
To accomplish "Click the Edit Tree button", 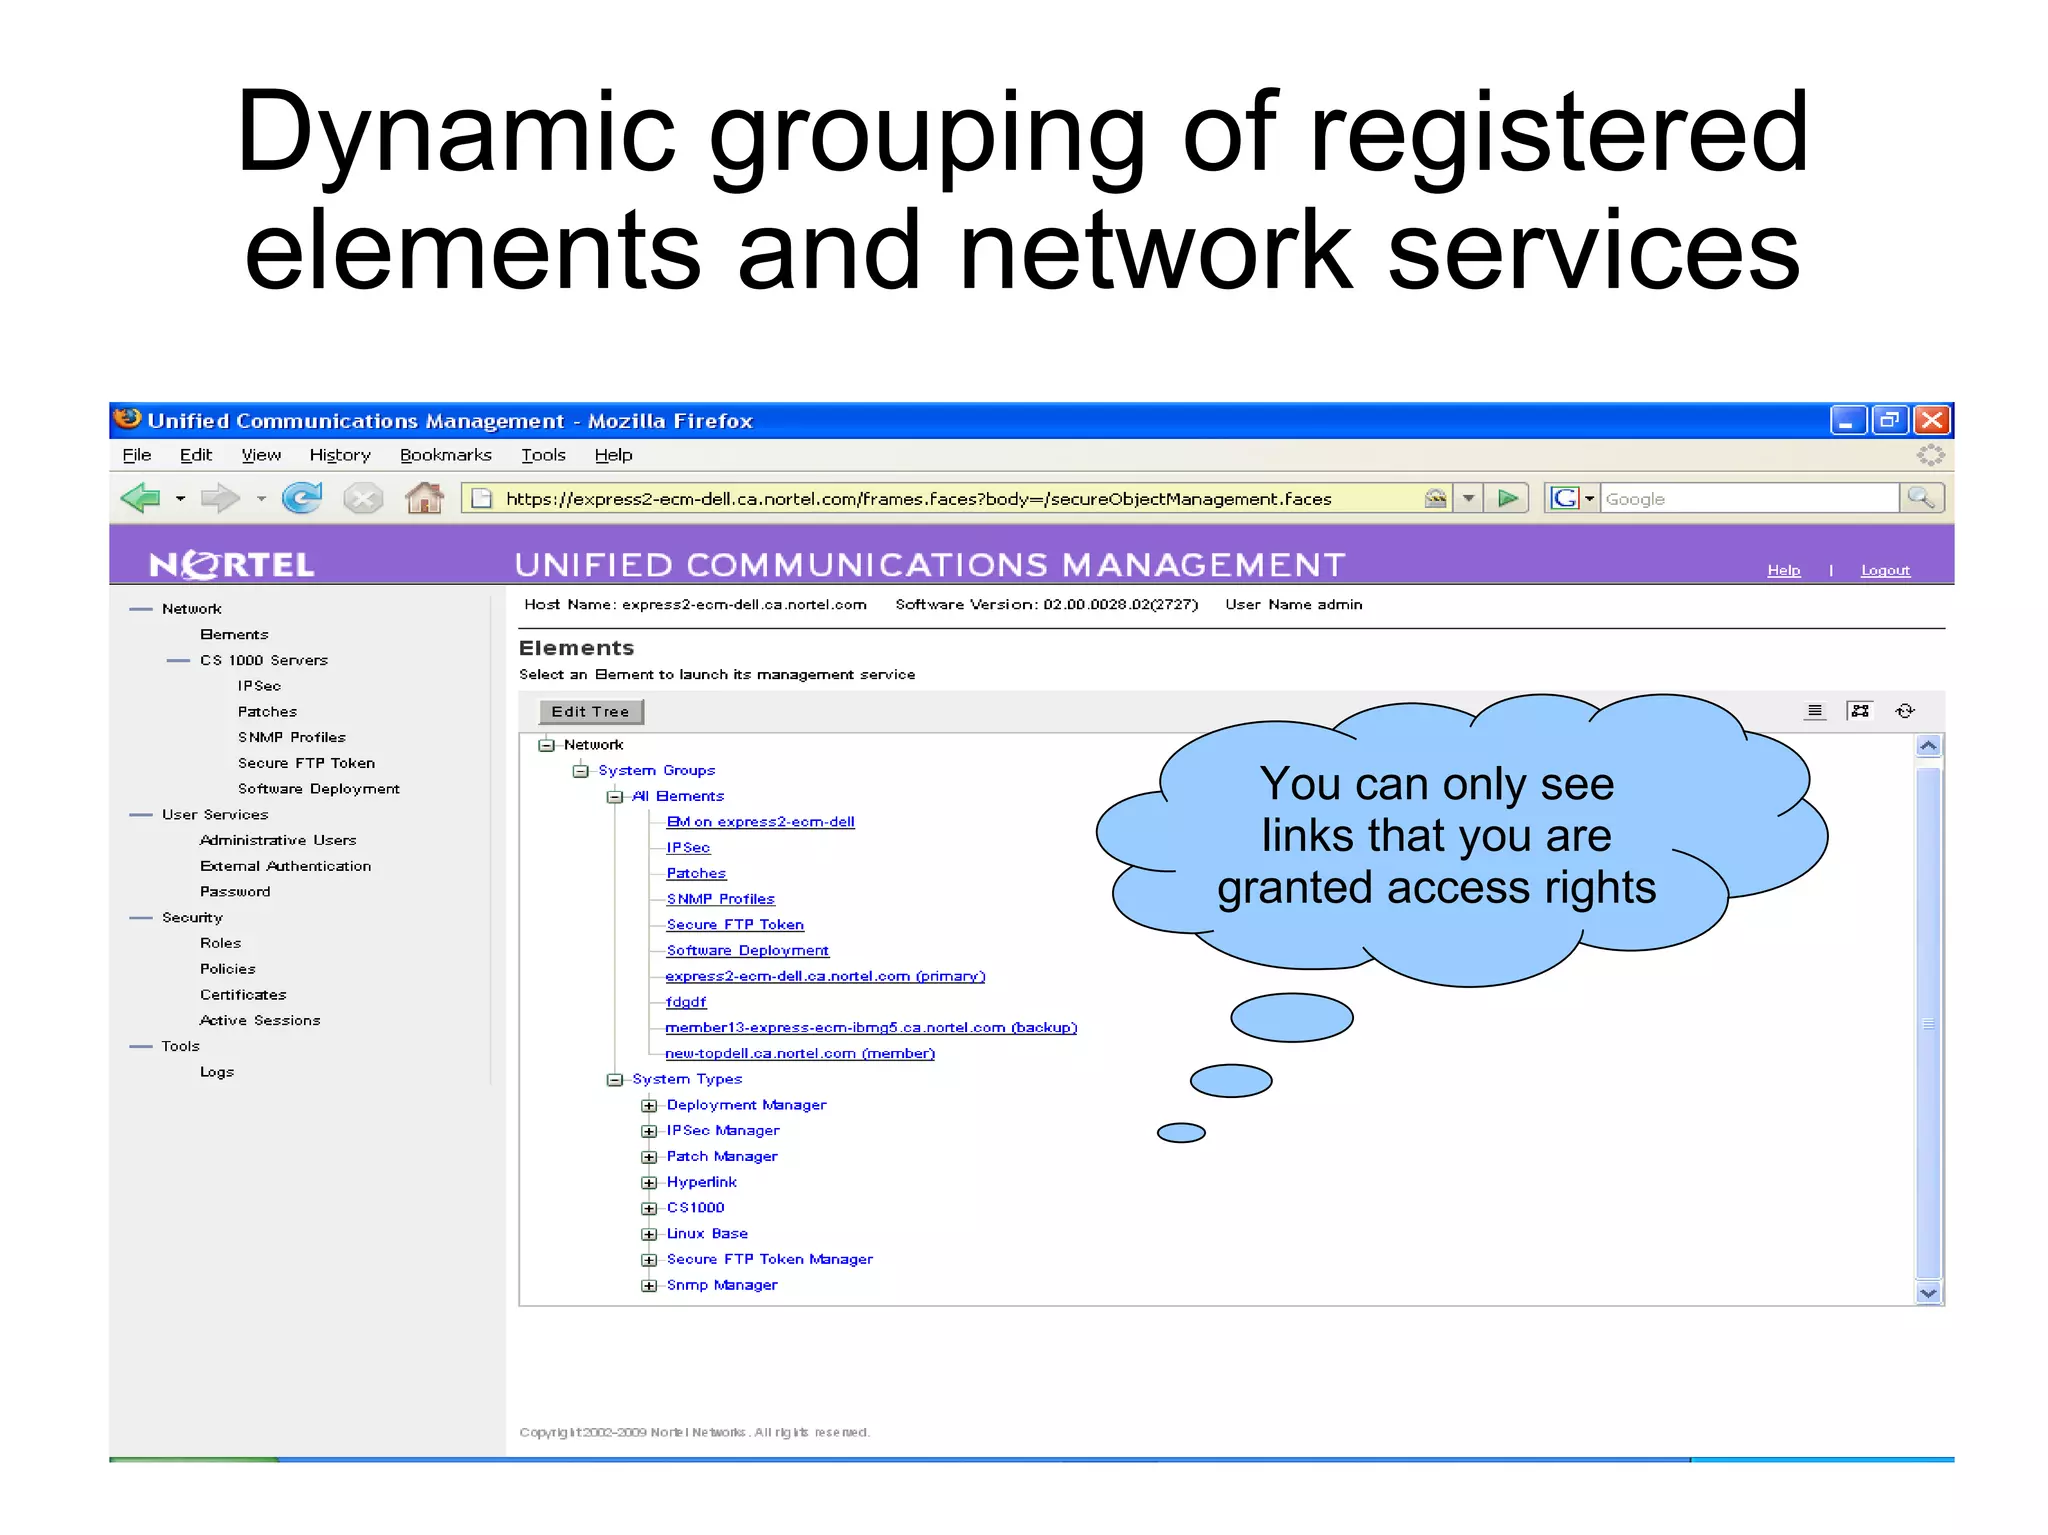I will tap(590, 711).
